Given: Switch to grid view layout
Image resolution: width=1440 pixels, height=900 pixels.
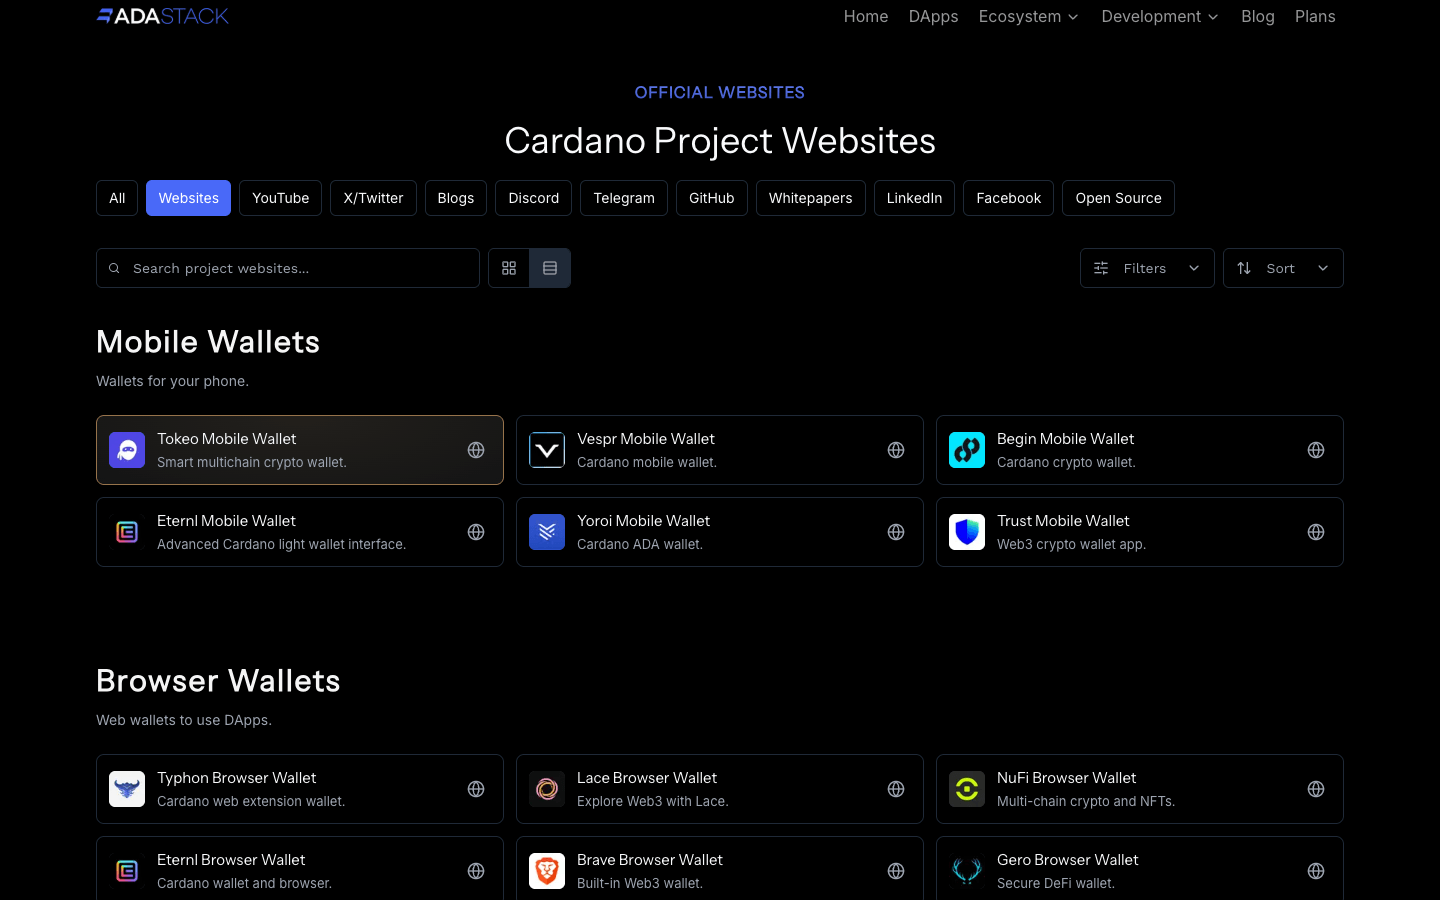Looking at the screenshot, I should pyautogui.click(x=509, y=268).
